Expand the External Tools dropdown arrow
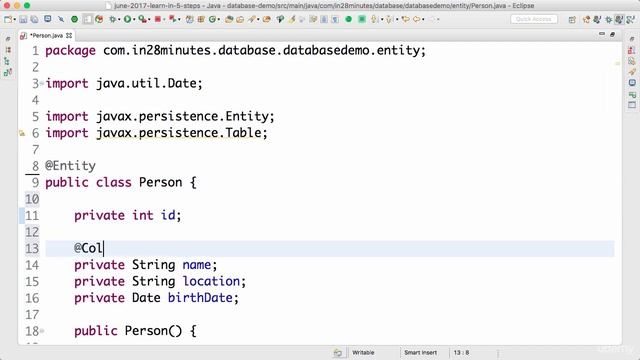The height and width of the screenshot is (360, 640). pos(179,19)
